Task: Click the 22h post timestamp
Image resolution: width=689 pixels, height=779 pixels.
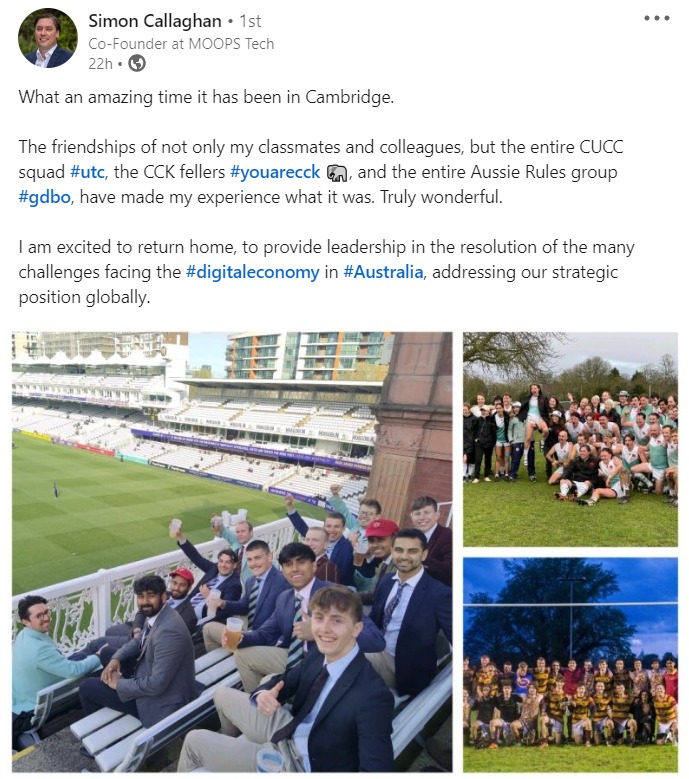Action: (100, 63)
